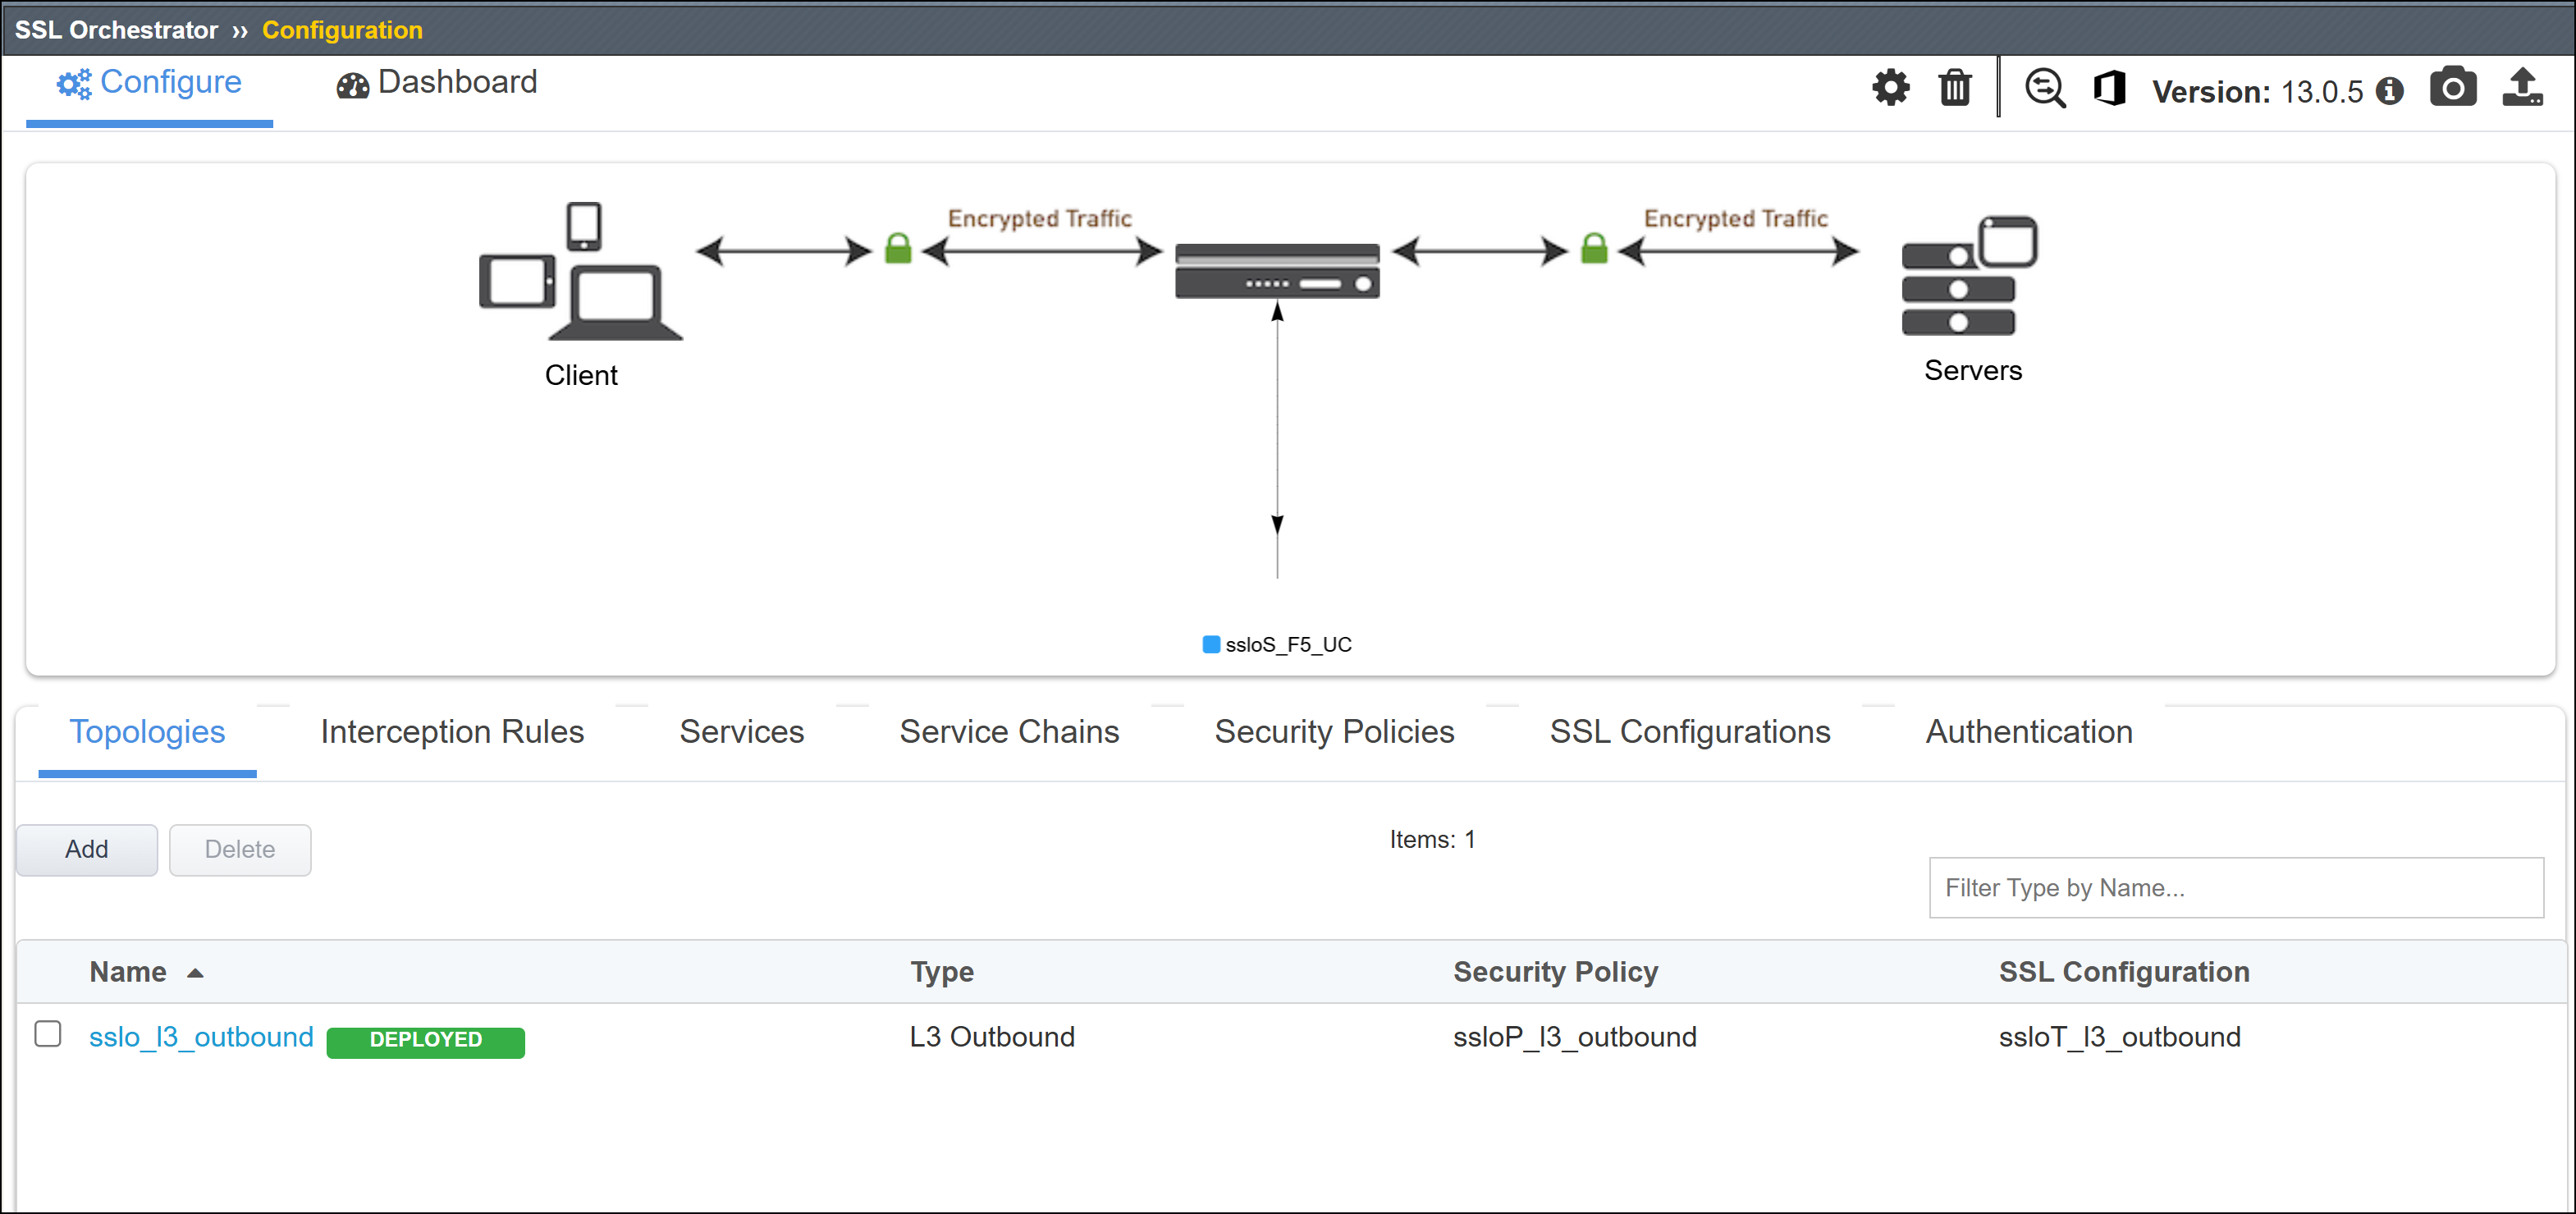Switch to the Configure tab
This screenshot has width=2576, height=1214.
(149, 83)
